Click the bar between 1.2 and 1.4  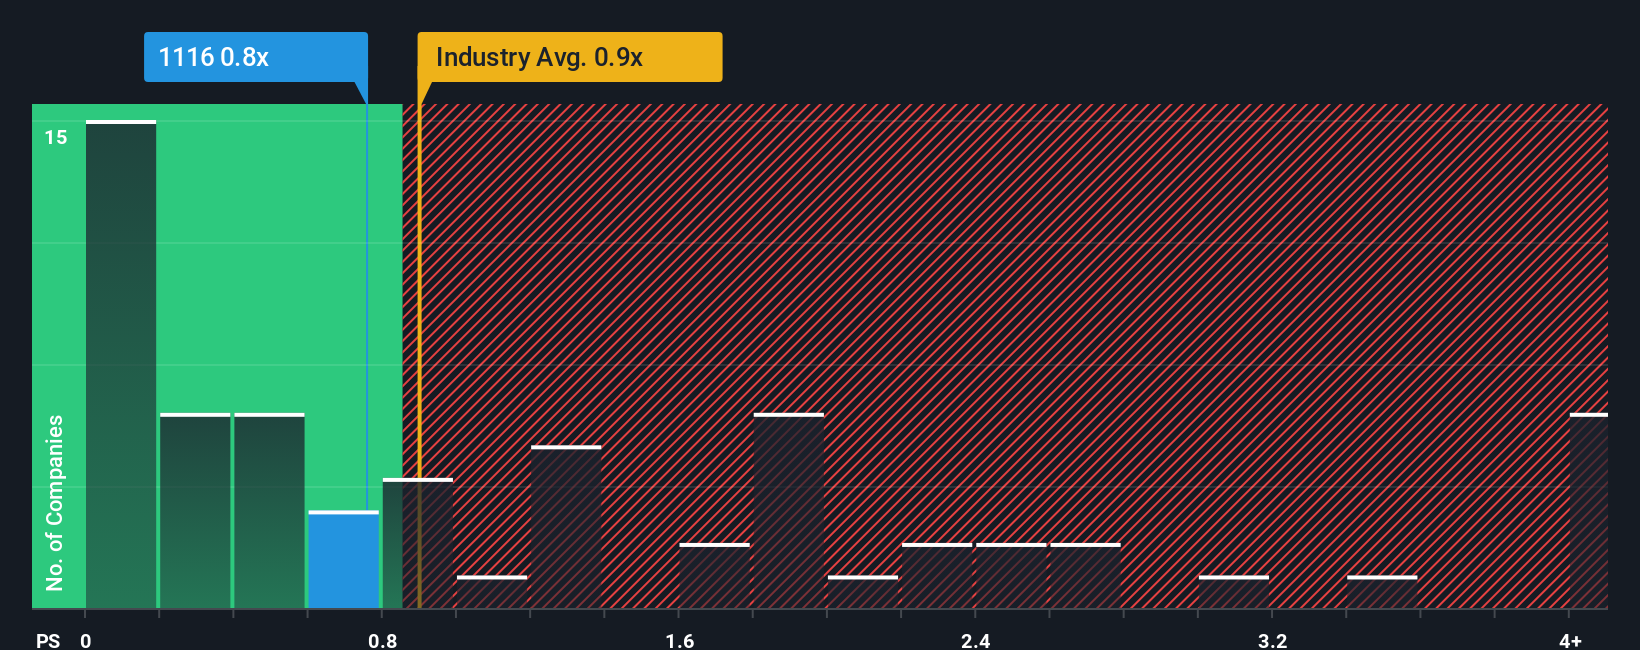(566, 526)
